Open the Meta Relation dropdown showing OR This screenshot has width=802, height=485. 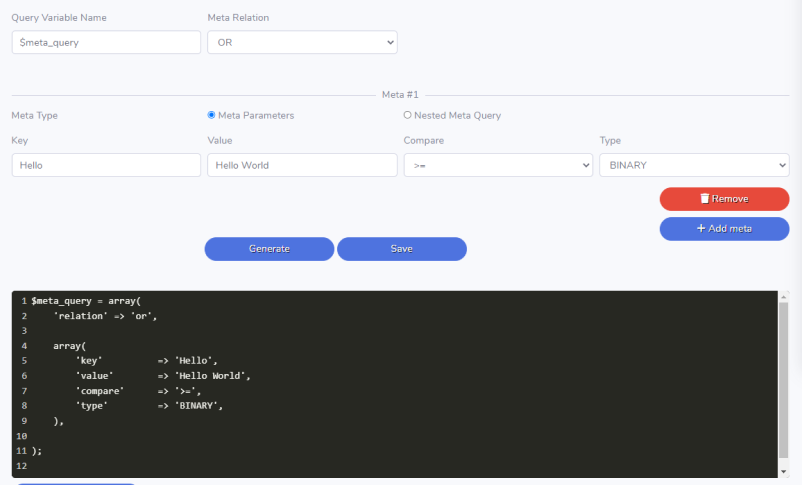point(302,42)
